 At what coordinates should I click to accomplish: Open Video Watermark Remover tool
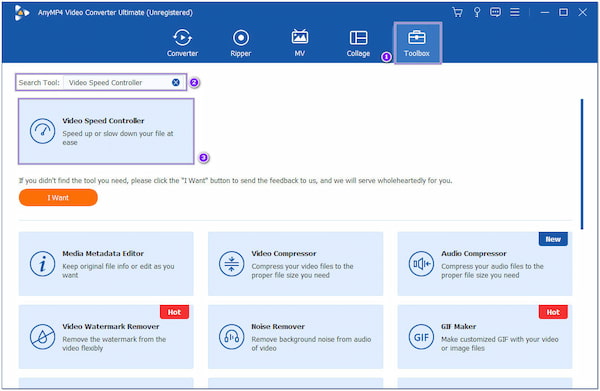106,337
